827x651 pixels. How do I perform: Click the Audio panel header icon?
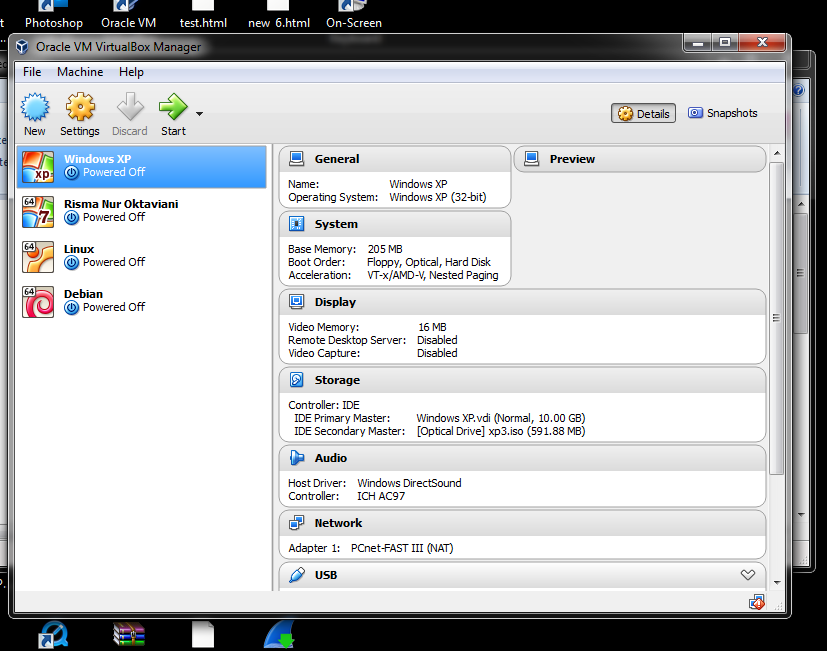tap(295, 457)
